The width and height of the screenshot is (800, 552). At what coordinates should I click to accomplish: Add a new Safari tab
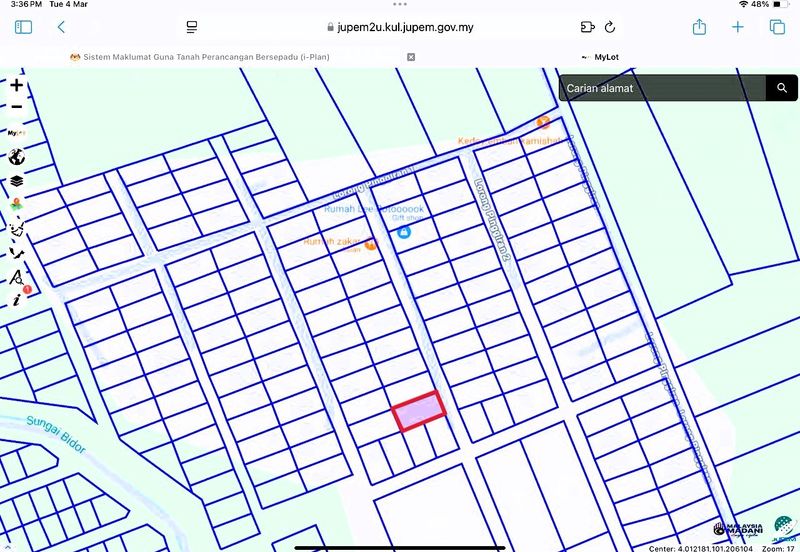click(737, 27)
